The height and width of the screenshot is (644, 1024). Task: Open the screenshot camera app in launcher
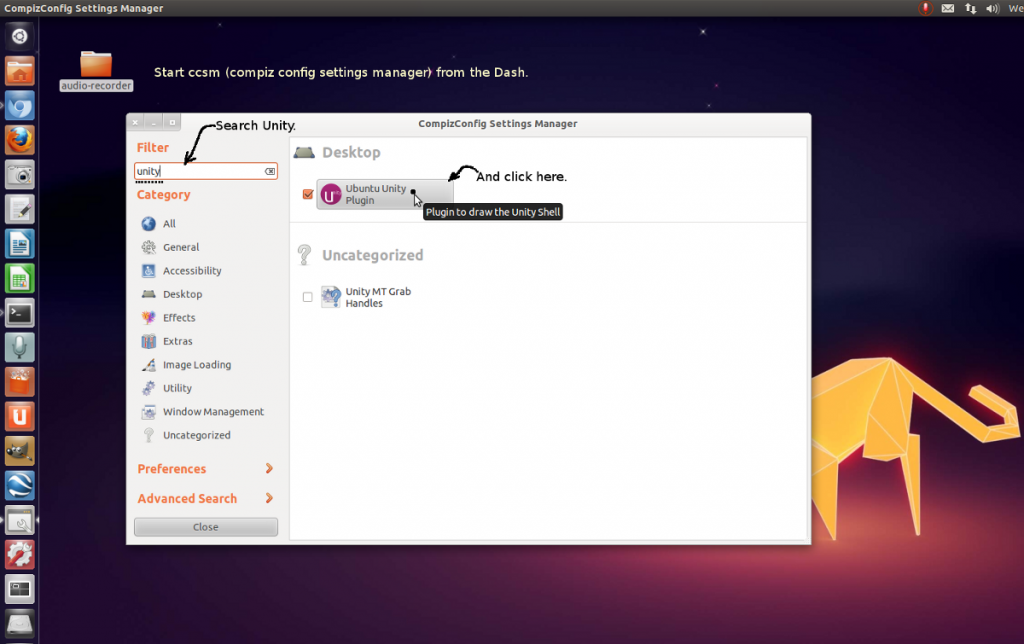20,175
